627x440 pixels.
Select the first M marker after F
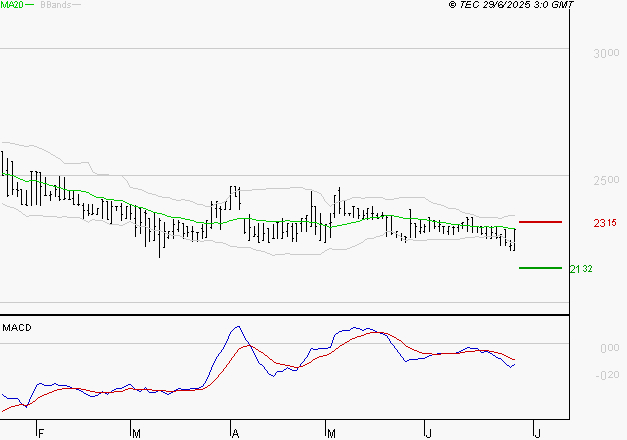(136, 433)
